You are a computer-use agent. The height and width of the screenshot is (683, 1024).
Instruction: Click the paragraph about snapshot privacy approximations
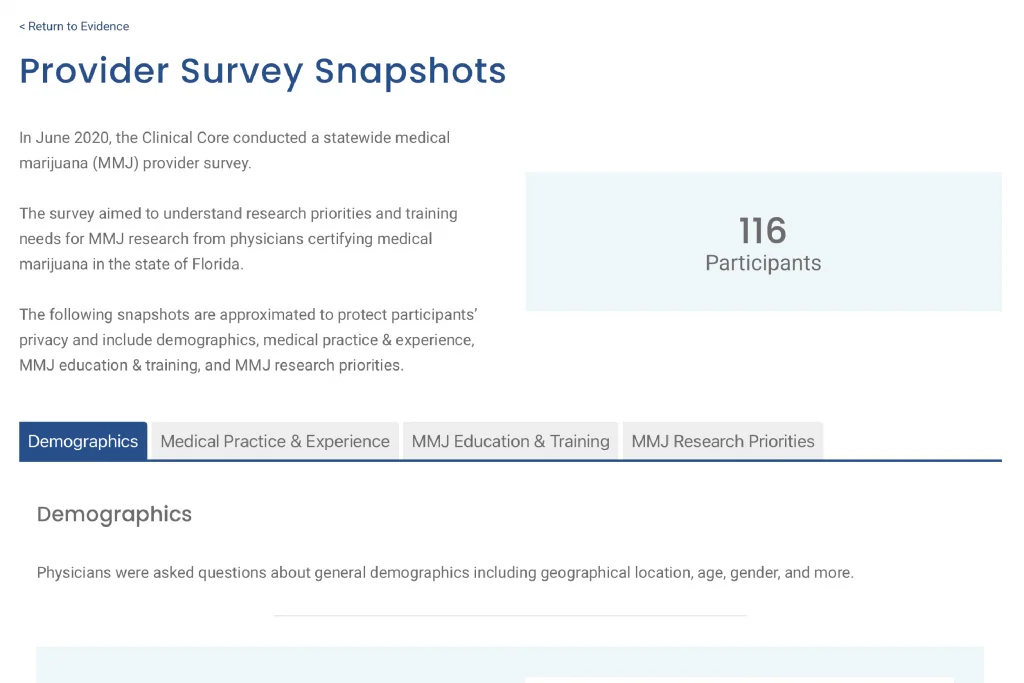tap(246, 340)
